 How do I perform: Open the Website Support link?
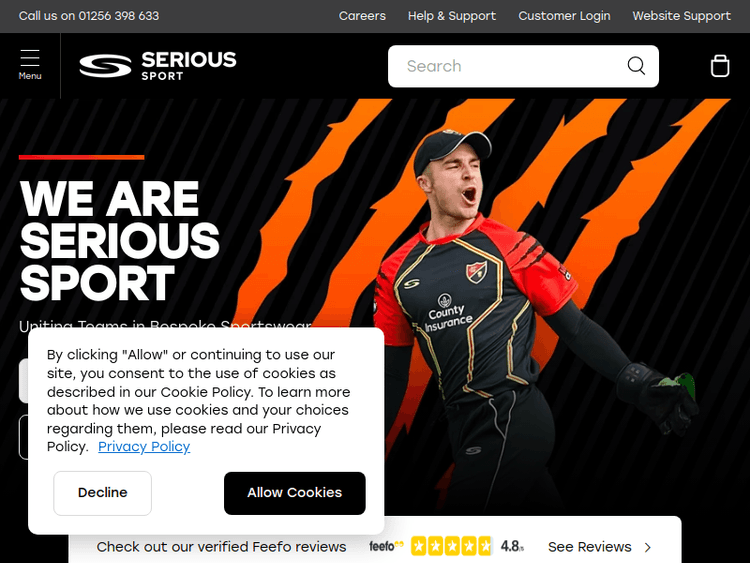click(682, 16)
